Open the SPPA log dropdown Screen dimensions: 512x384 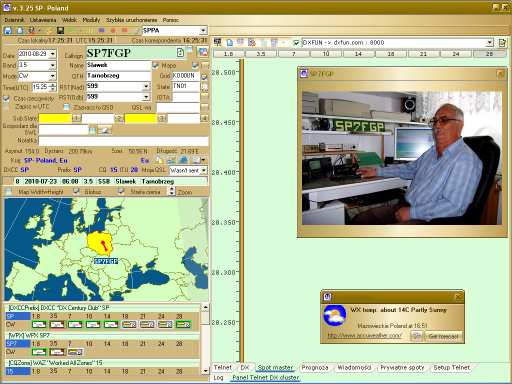pyautogui.click(x=203, y=31)
